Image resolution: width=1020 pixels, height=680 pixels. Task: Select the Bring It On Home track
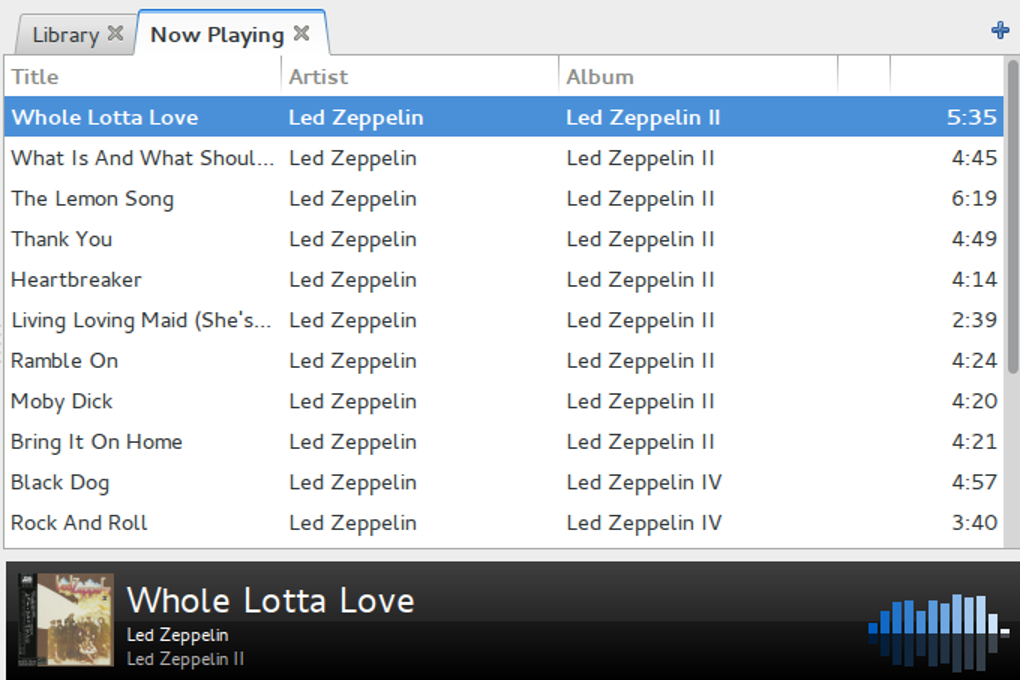[97, 442]
